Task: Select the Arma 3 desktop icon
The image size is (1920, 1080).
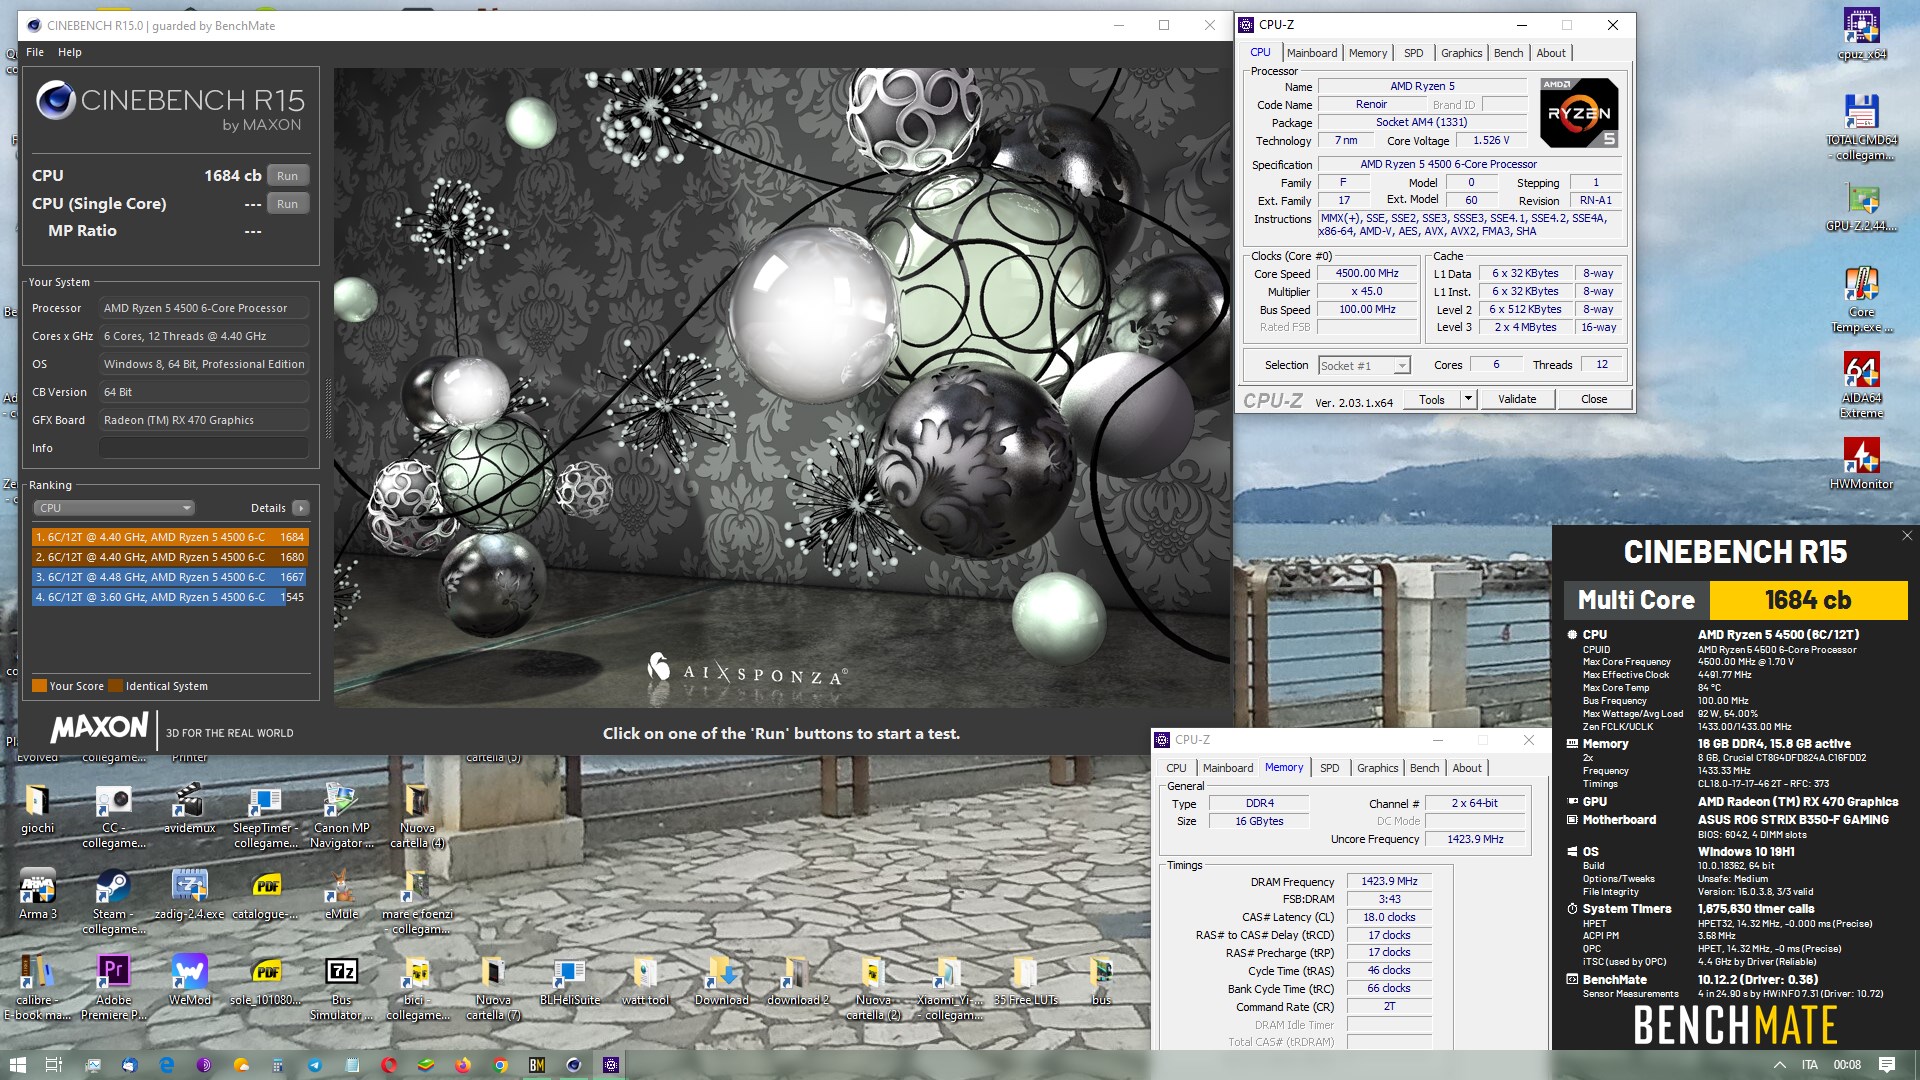Action: click(38, 894)
